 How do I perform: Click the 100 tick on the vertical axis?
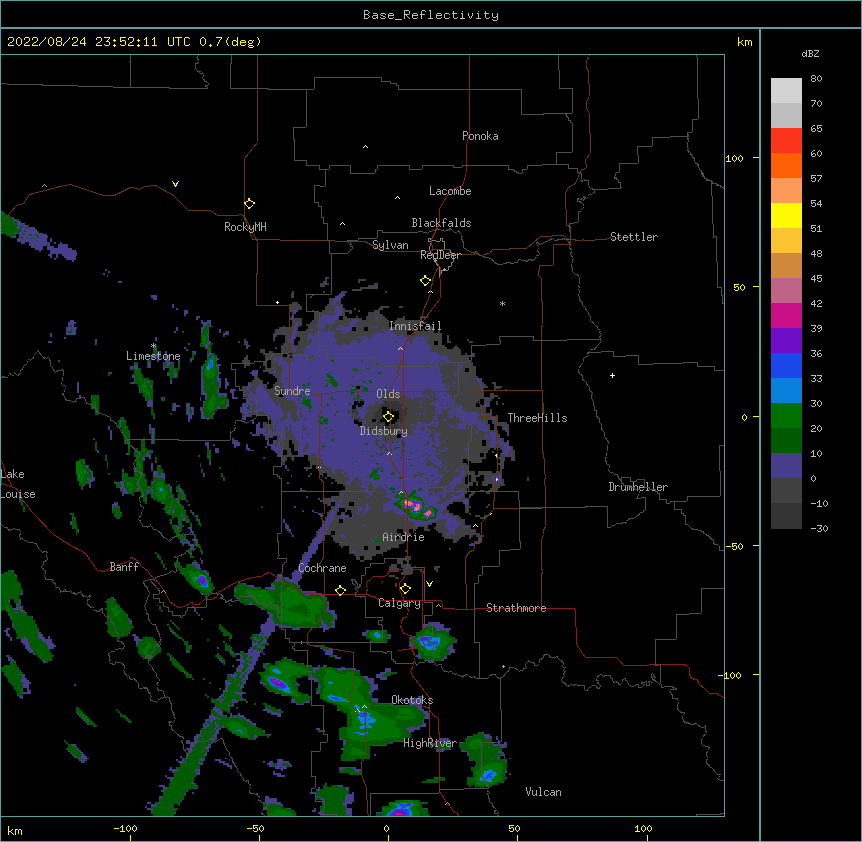[x=734, y=158]
